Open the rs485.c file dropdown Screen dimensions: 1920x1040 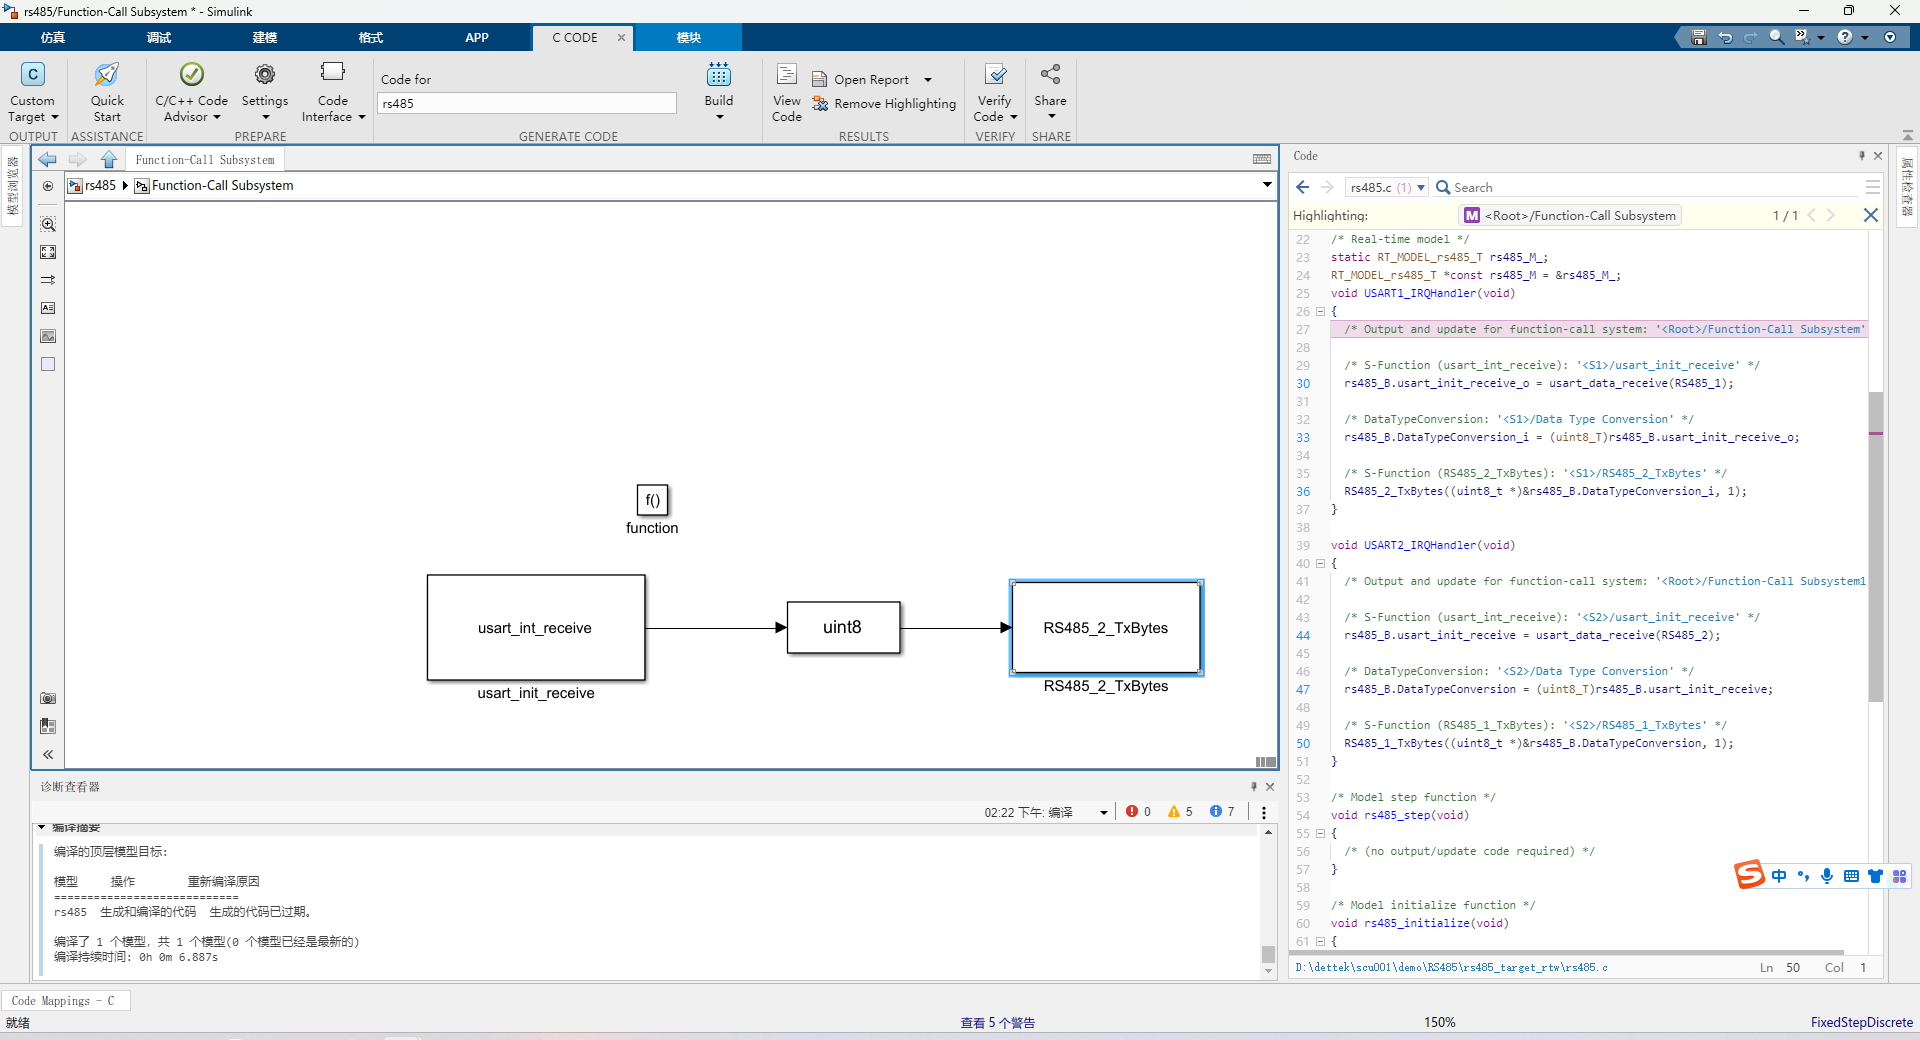coord(1387,187)
